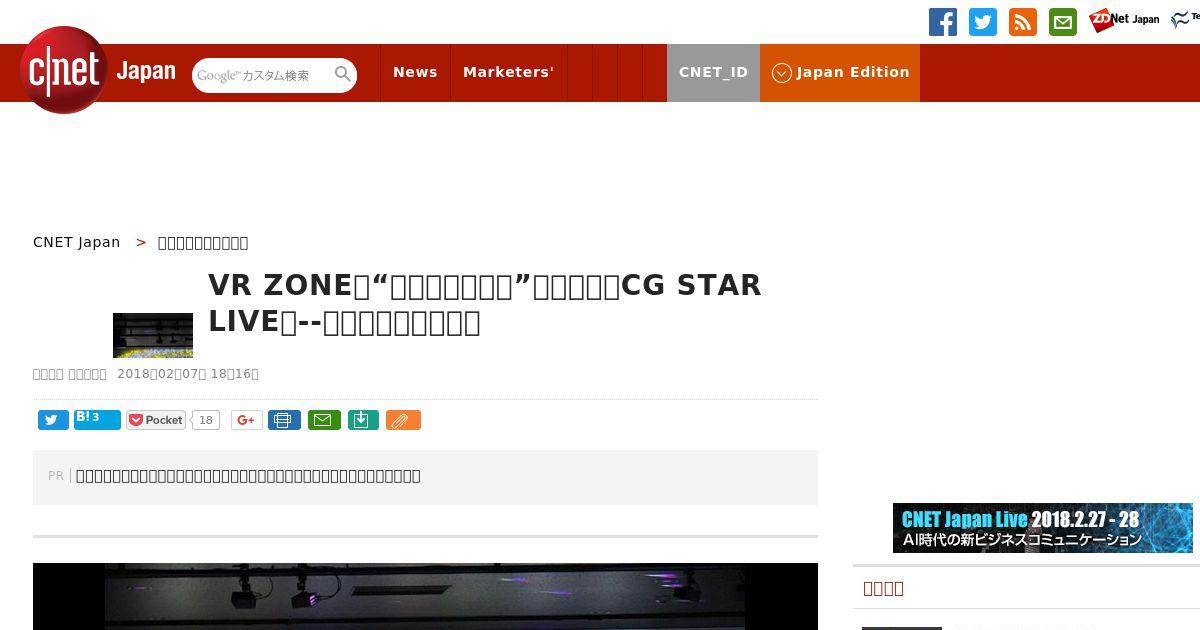1200x630 pixels.
Task: Open the CNET Twitter icon in header
Action: point(983,22)
